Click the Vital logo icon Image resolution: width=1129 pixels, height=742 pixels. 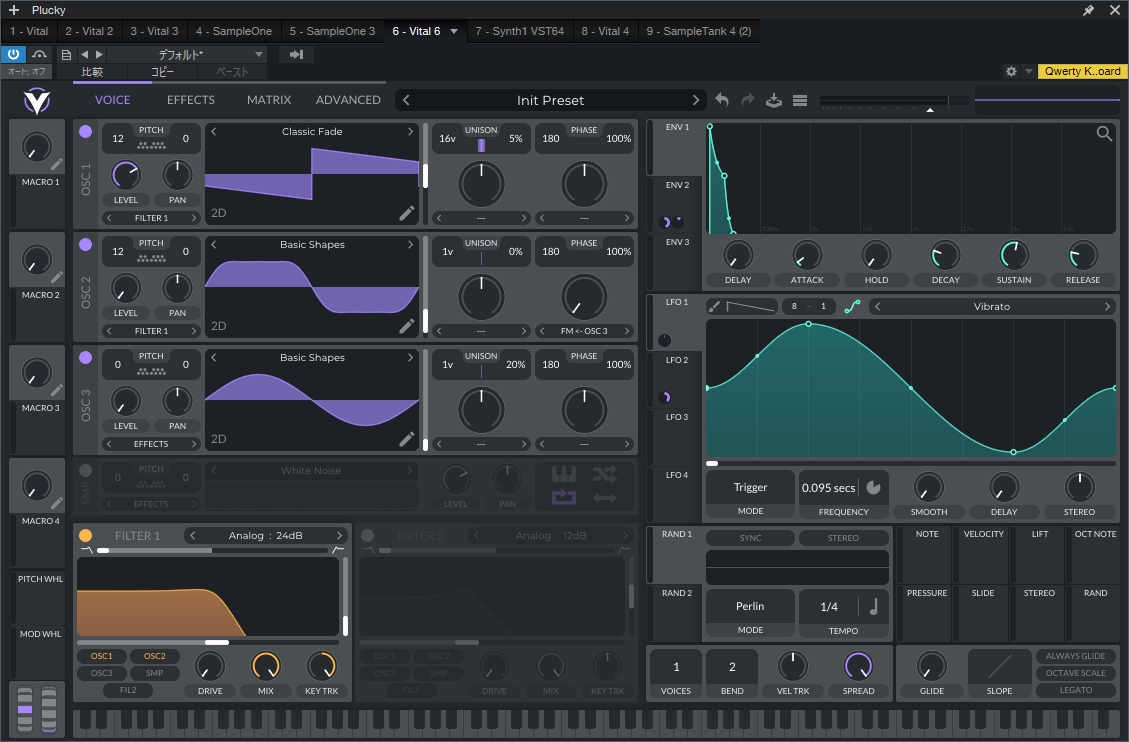pos(37,101)
